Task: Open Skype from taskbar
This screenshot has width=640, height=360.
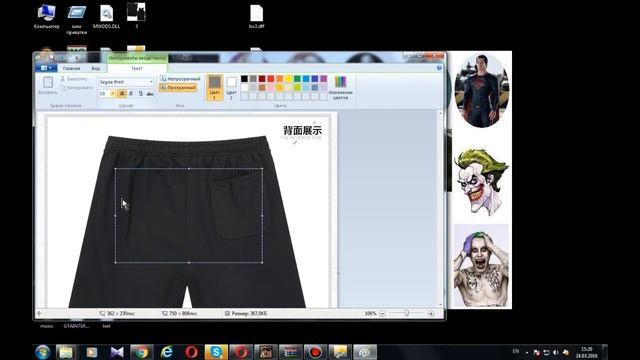Action: pyautogui.click(x=216, y=352)
